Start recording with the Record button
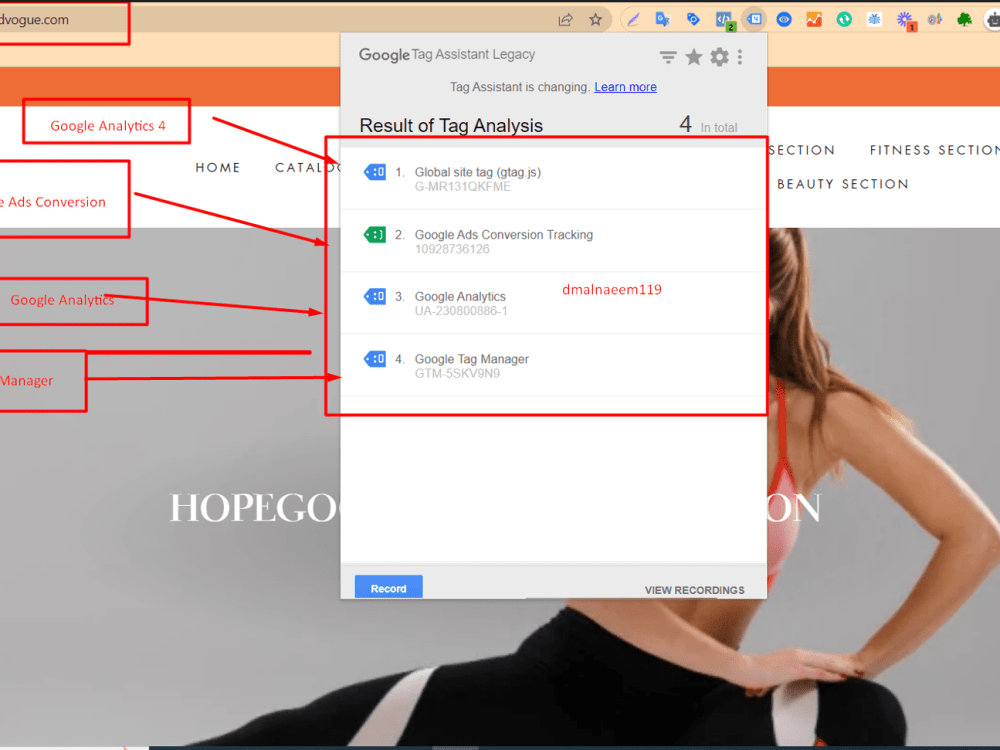The height and width of the screenshot is (750, 1000). coord(388,587)
